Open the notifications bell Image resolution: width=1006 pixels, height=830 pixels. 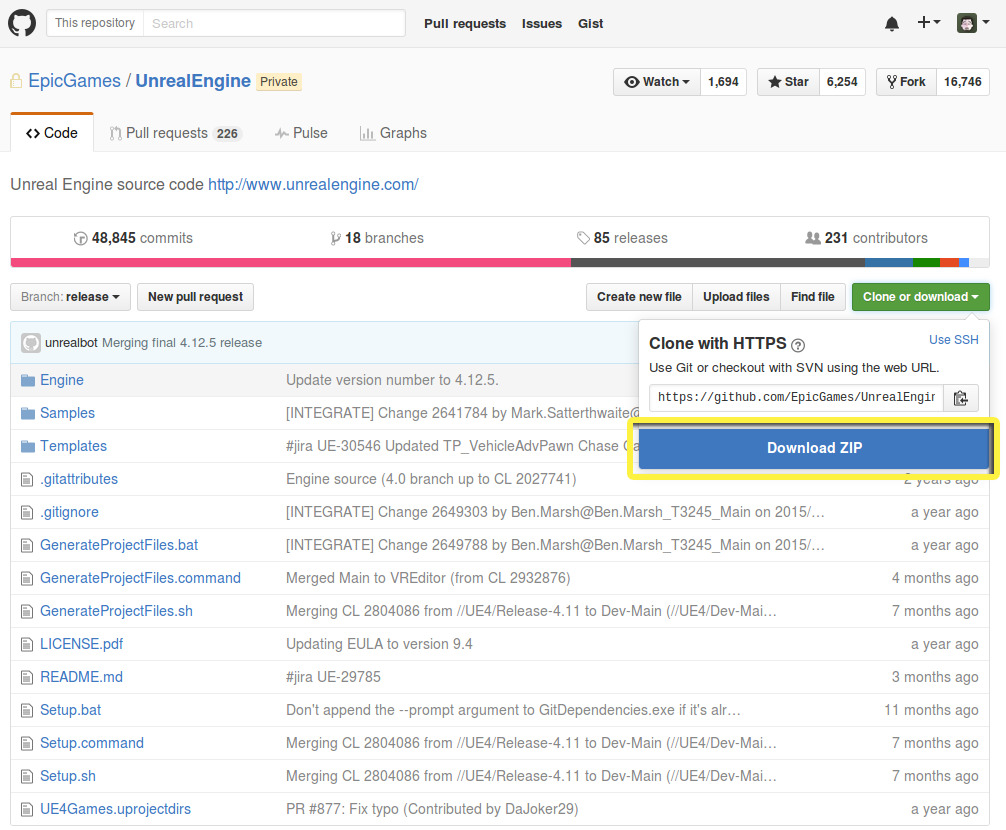(892, 23)
